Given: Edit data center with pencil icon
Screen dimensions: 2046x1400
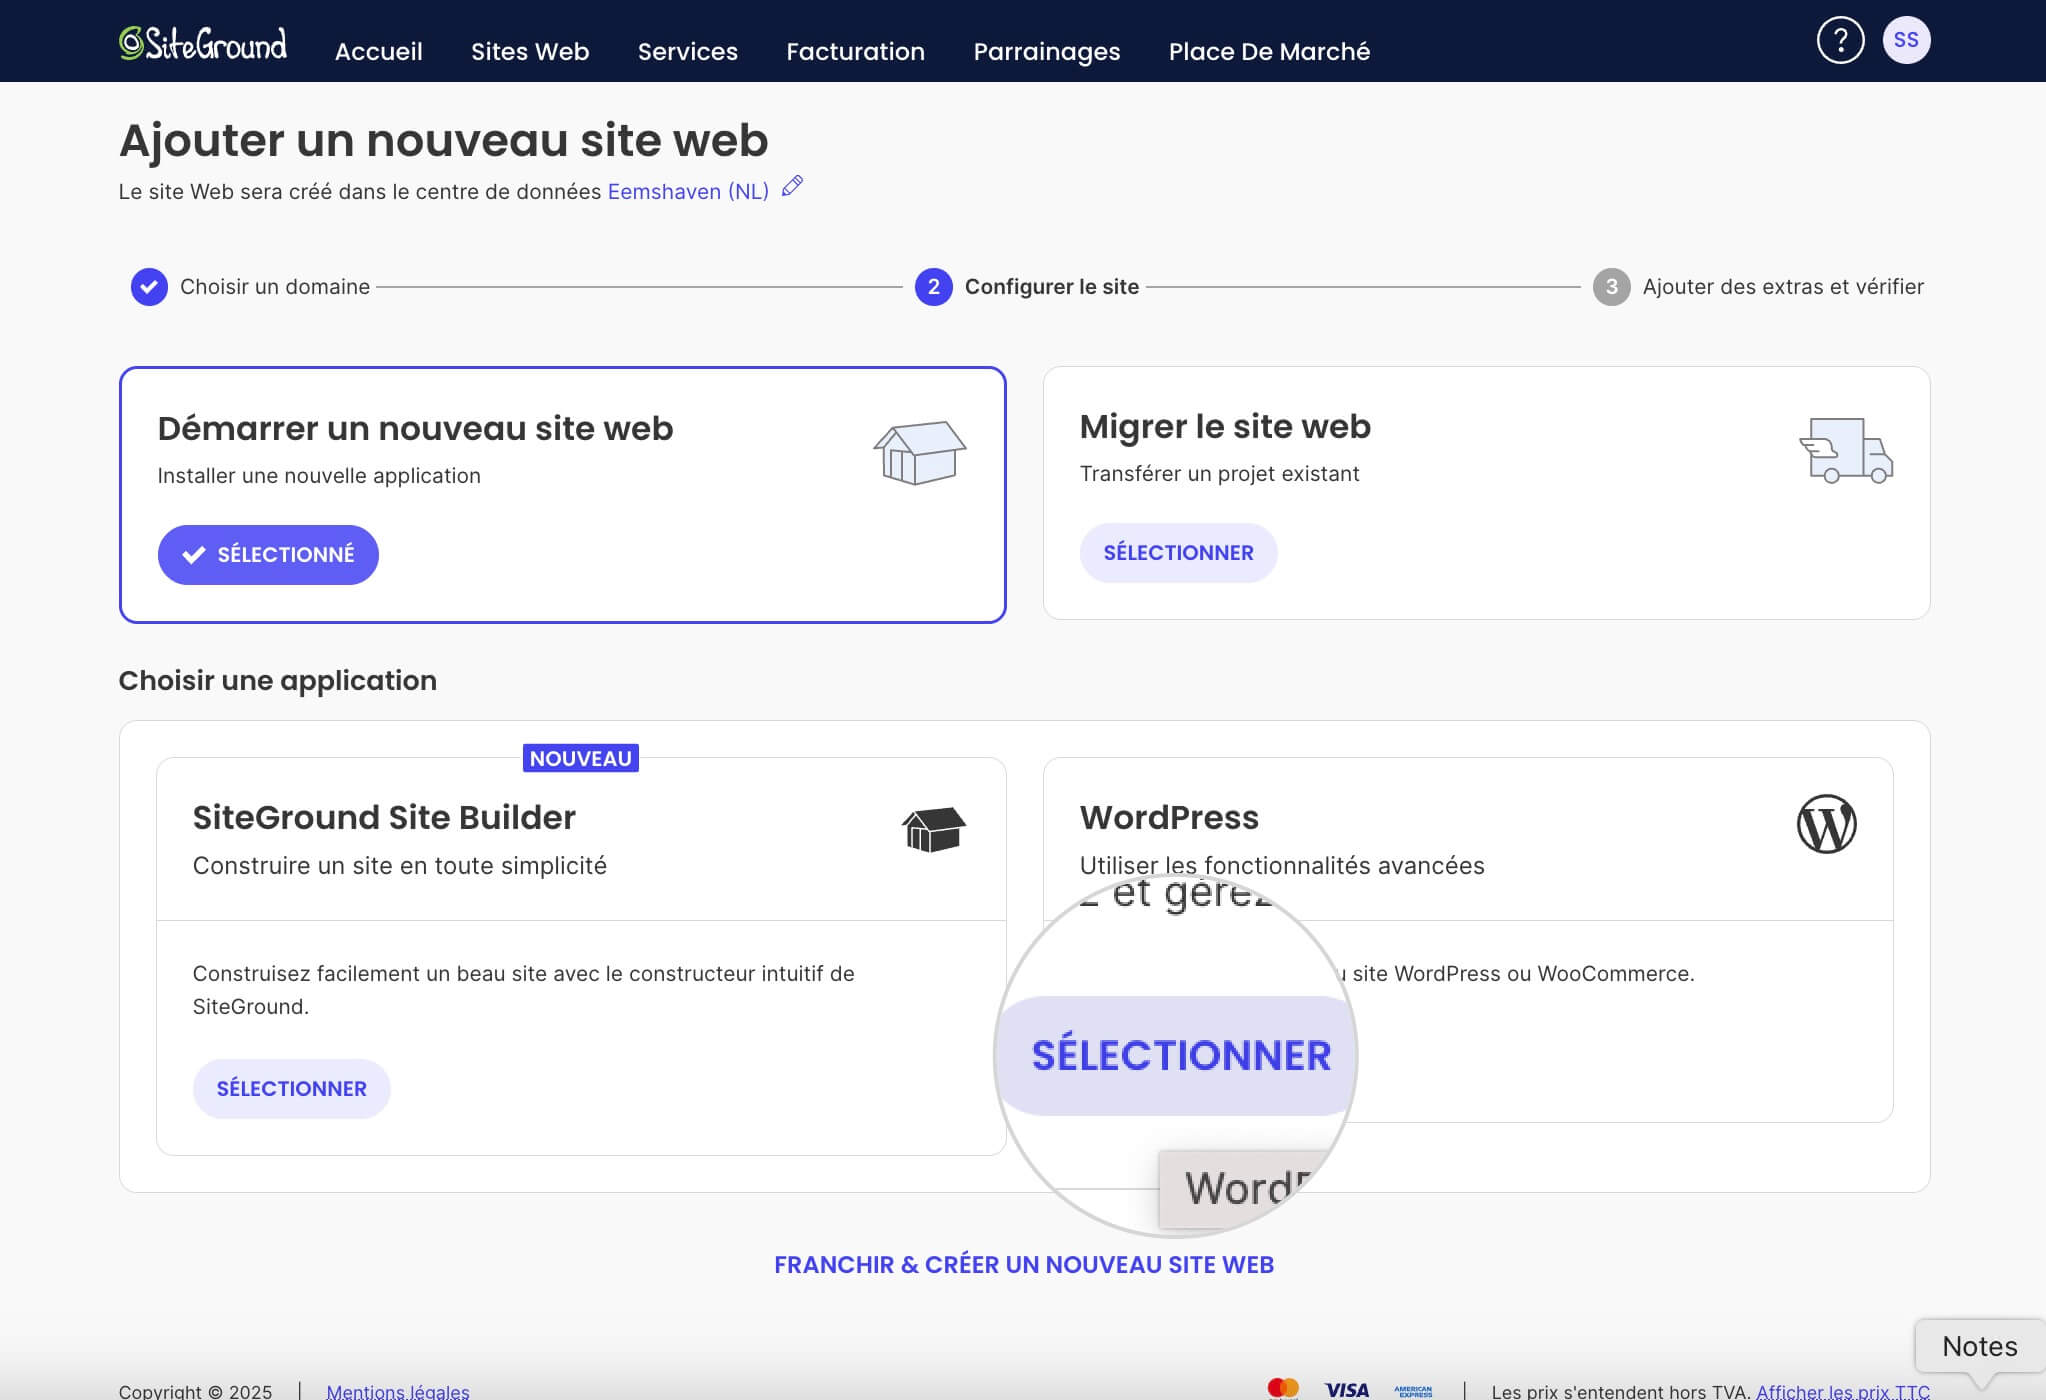Looking at the screenshot, I should coord(792,186).
